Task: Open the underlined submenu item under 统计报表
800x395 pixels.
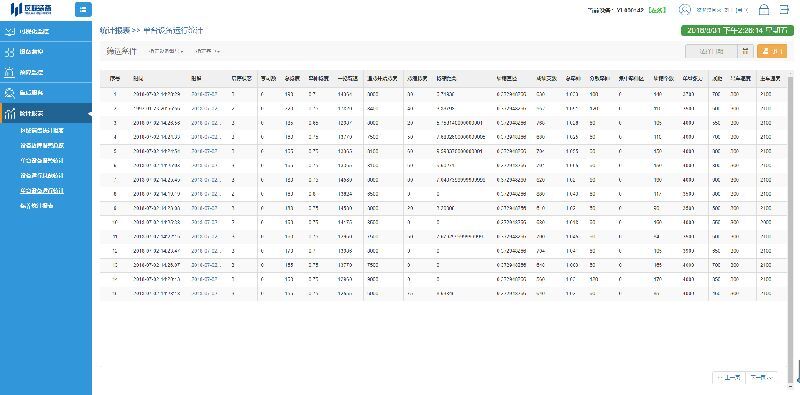Action: [42, 190]
